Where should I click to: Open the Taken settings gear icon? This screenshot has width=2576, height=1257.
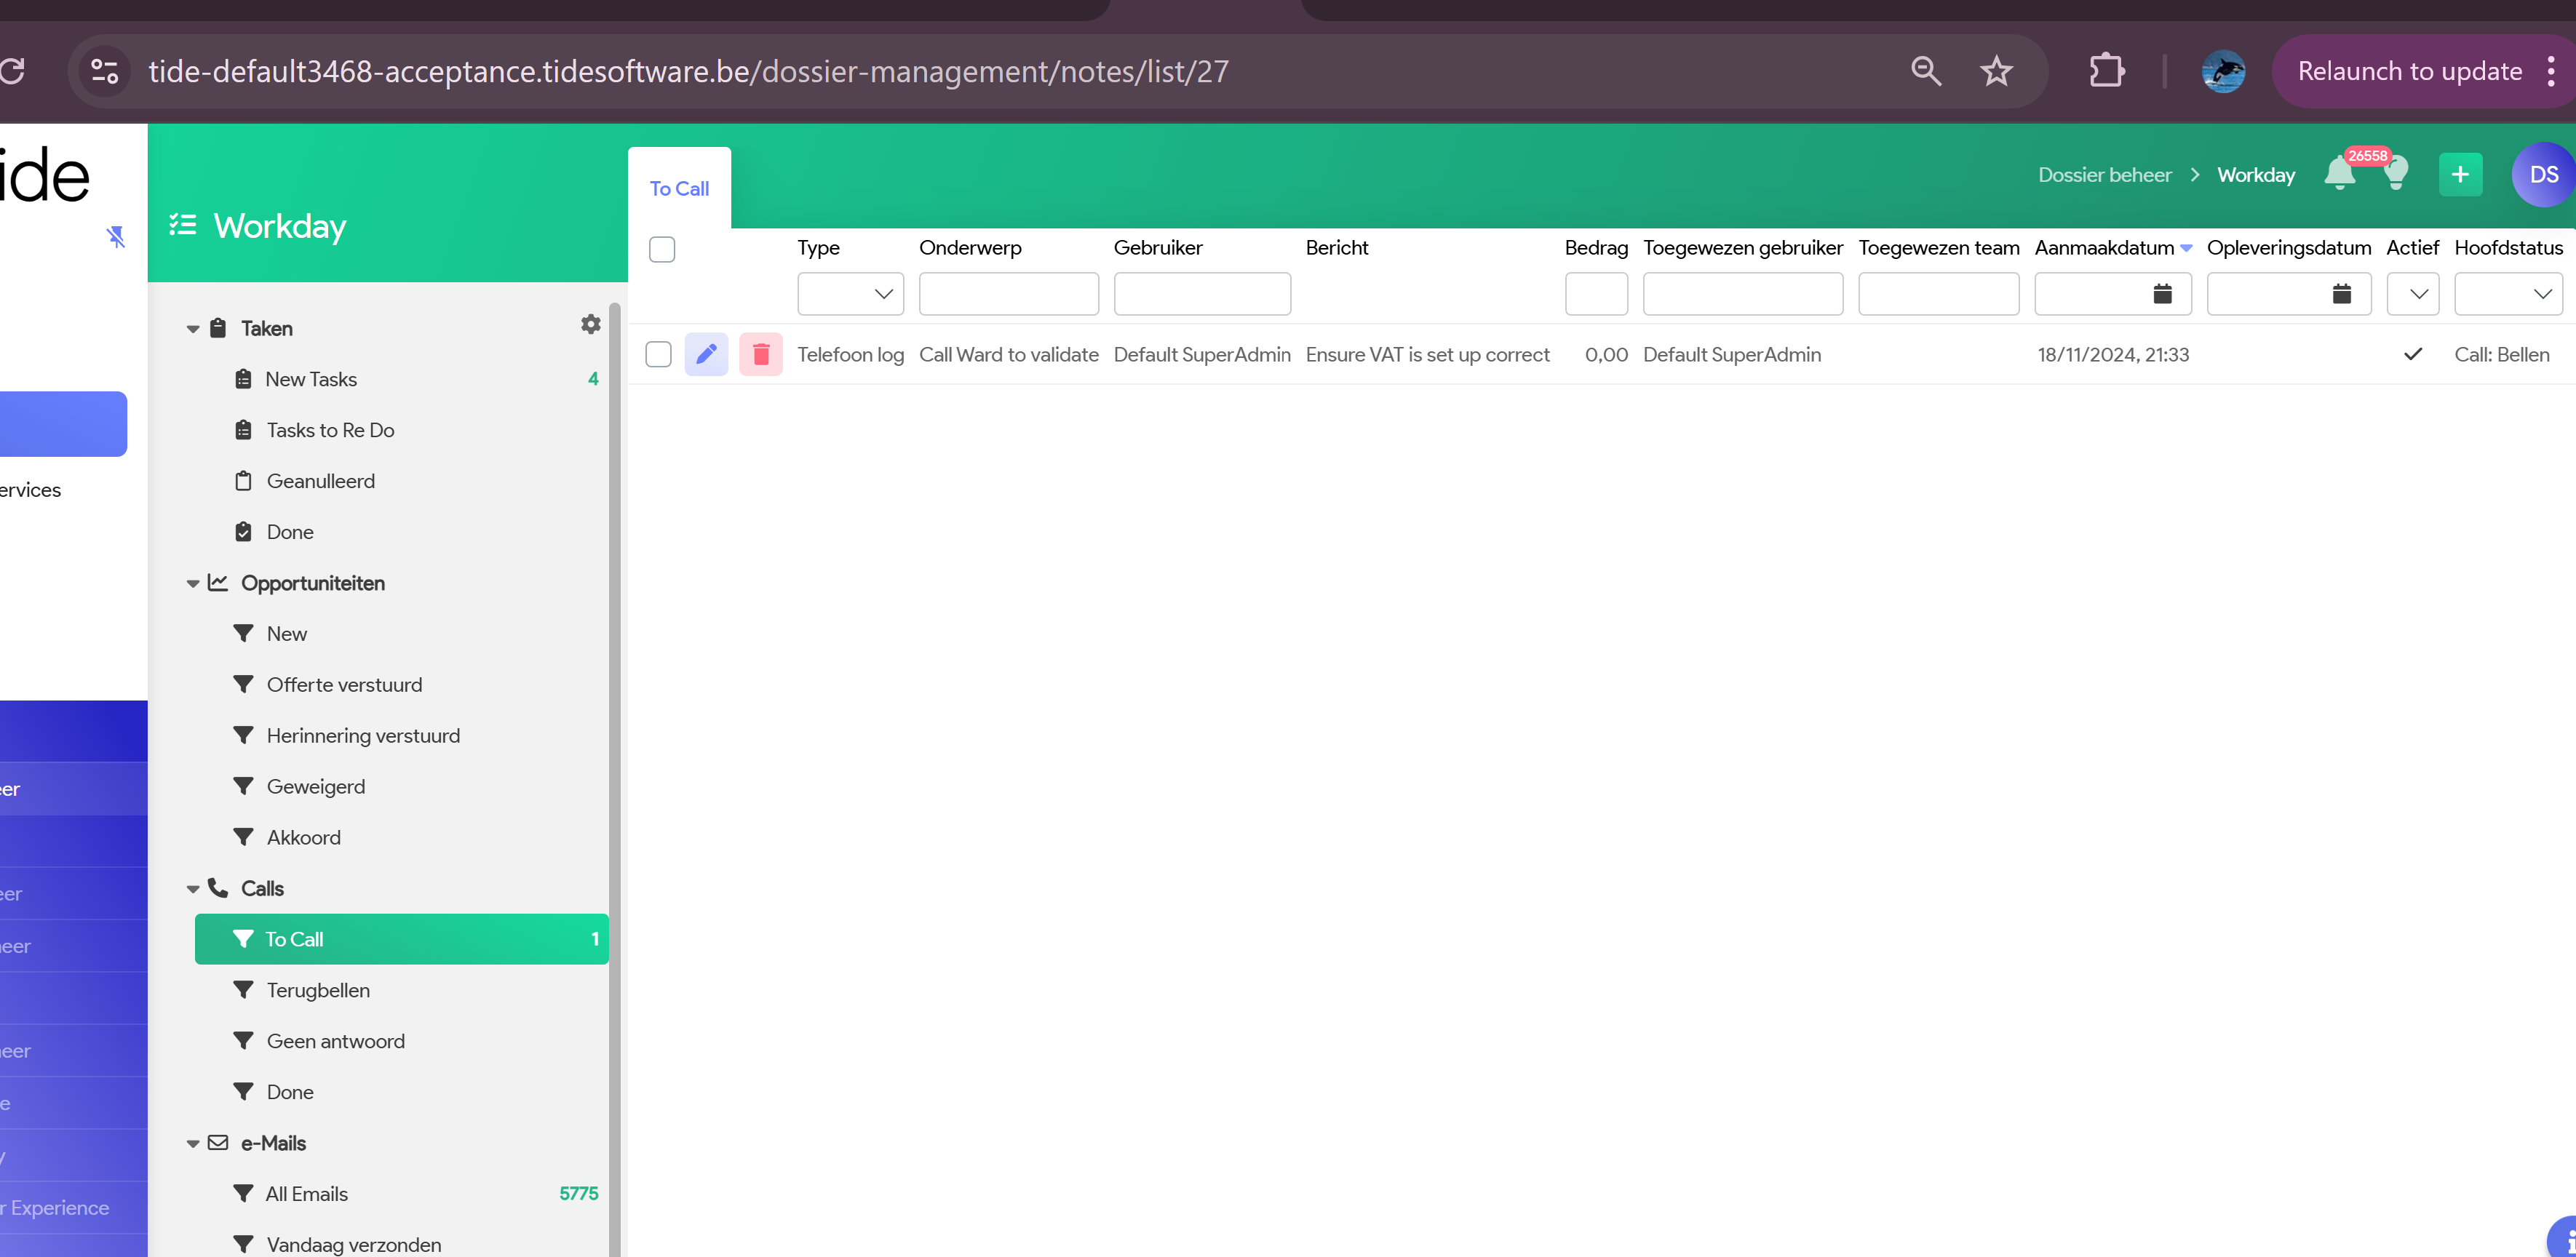point(591,324)
